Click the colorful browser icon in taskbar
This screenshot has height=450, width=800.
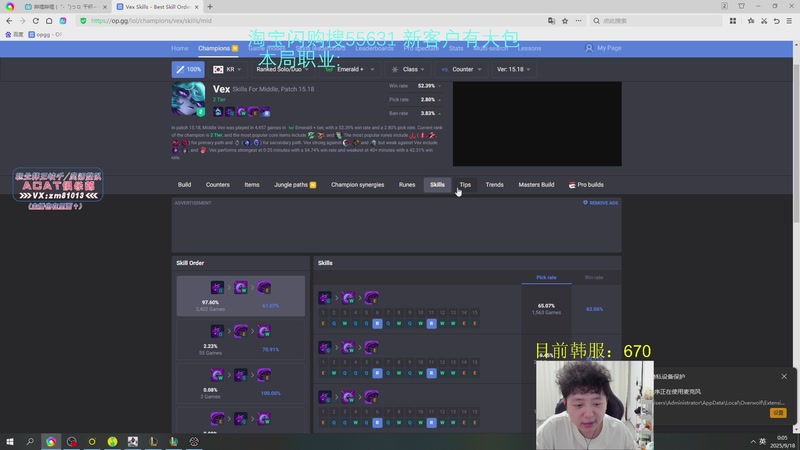pos(51,441)
